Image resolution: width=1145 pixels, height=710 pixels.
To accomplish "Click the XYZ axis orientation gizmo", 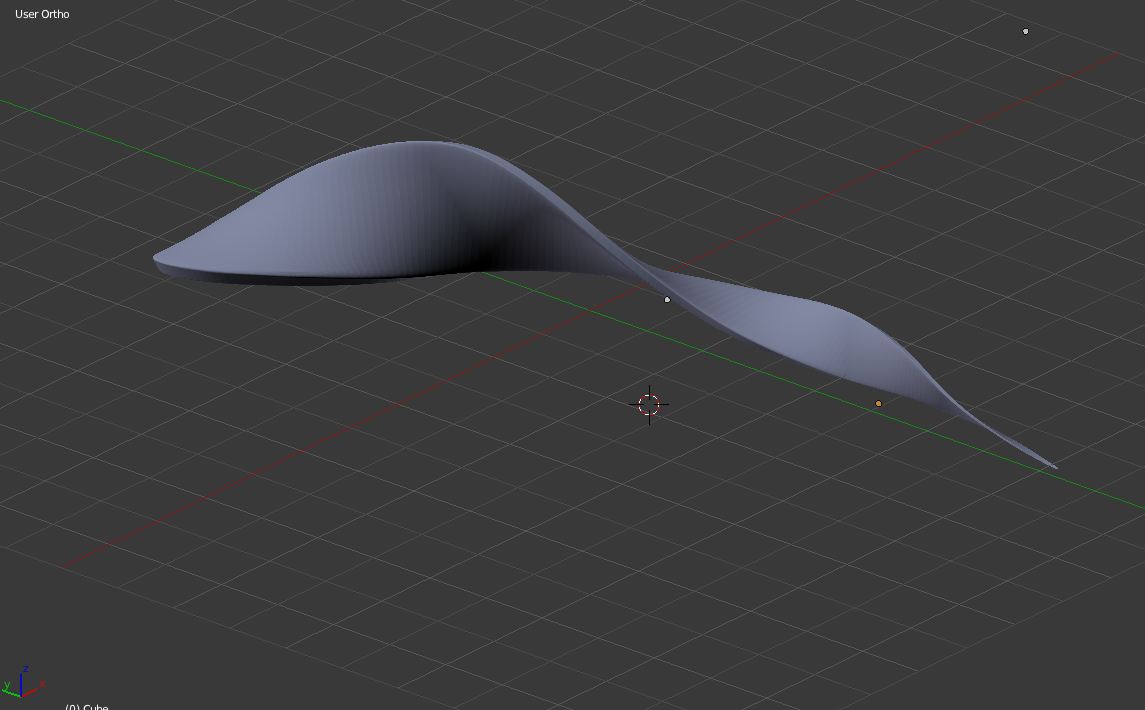I will point(23,682).
